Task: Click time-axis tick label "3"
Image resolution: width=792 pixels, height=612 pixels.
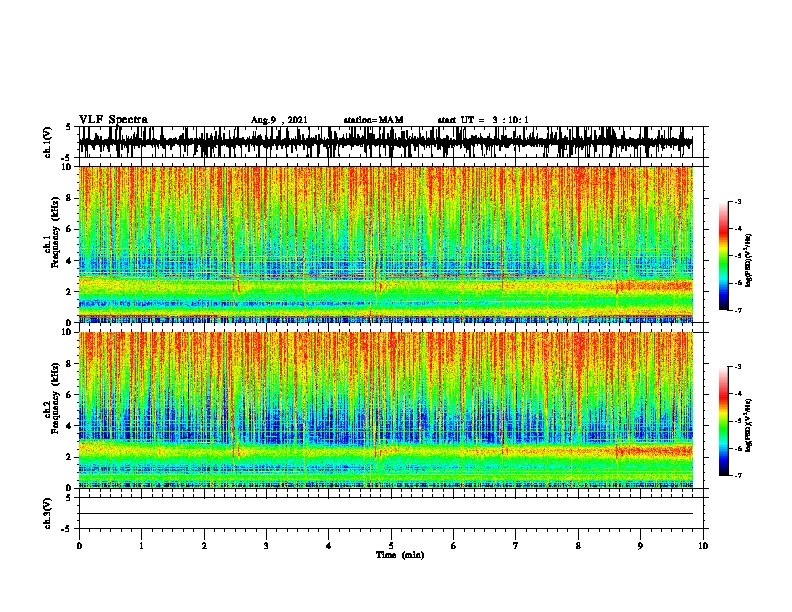Action: click(x=266, y=546)
